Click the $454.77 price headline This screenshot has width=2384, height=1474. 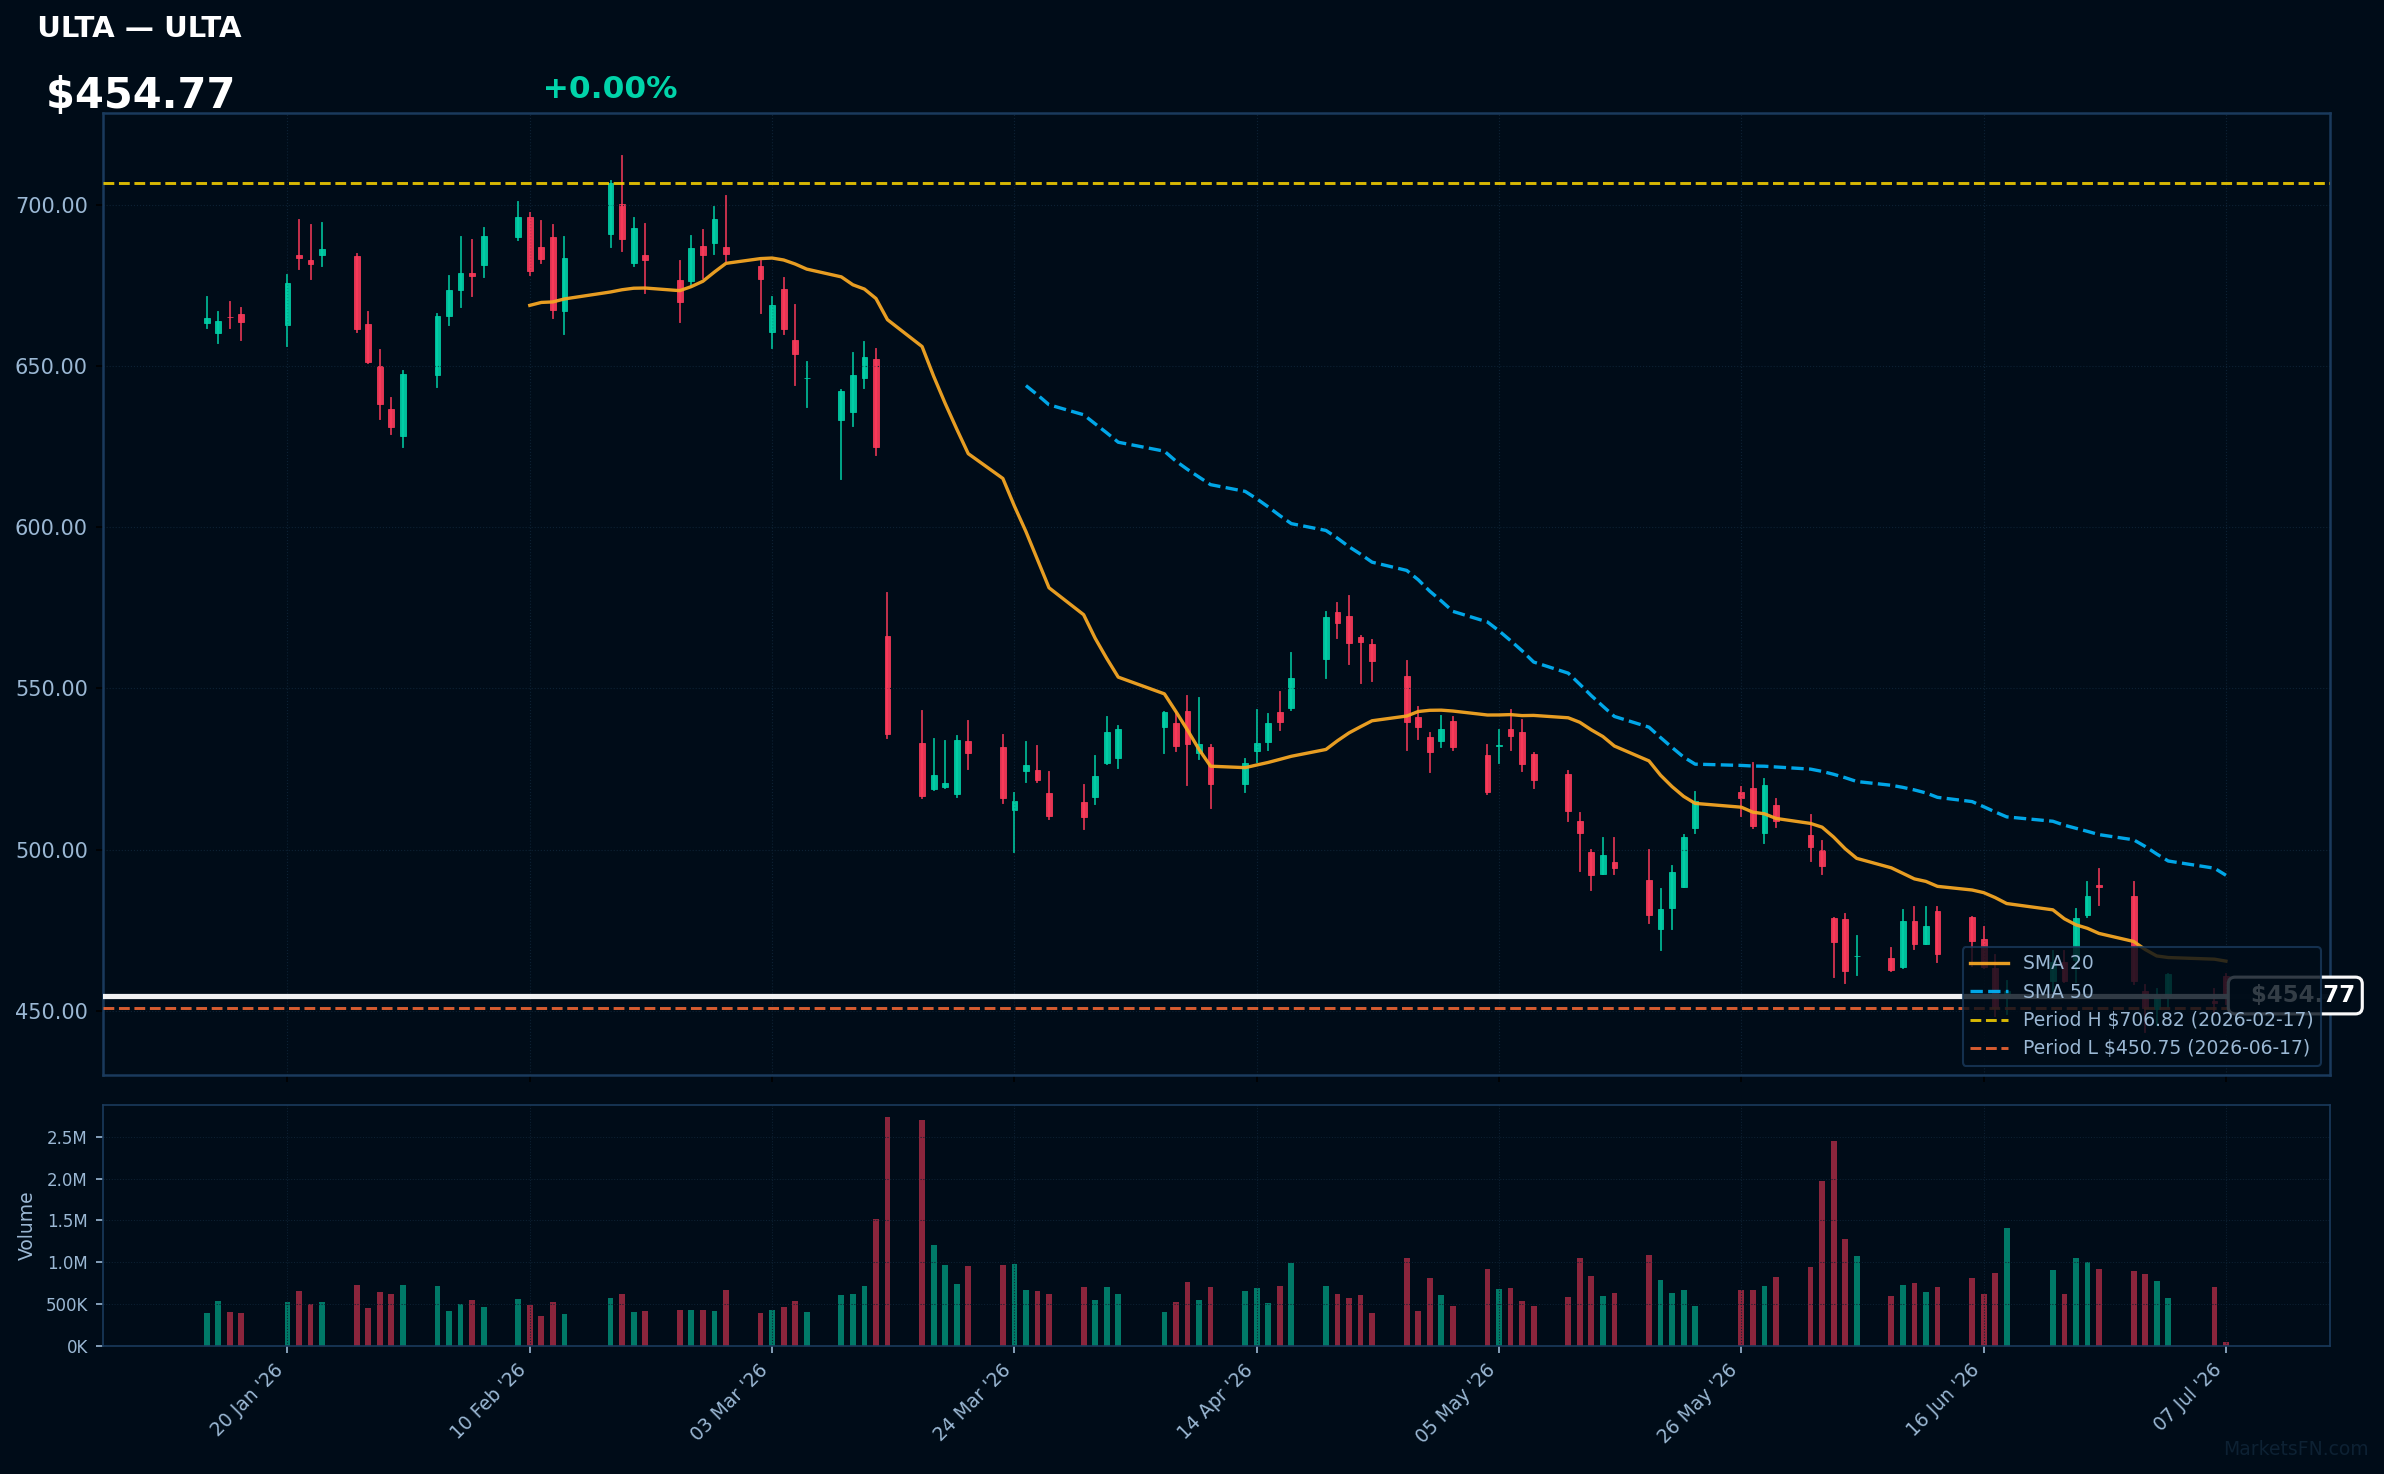pyautogui.click(x=140, y=94)
